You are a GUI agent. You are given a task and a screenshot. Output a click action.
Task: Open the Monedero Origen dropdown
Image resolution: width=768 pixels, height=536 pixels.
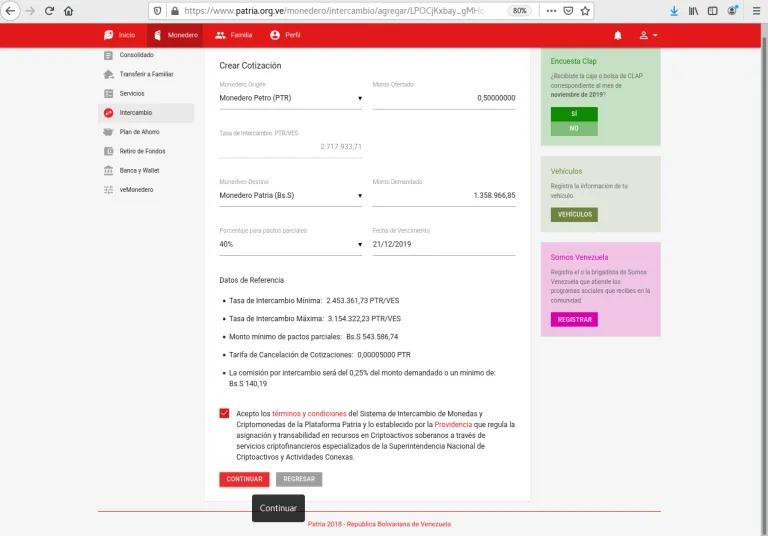290,98
